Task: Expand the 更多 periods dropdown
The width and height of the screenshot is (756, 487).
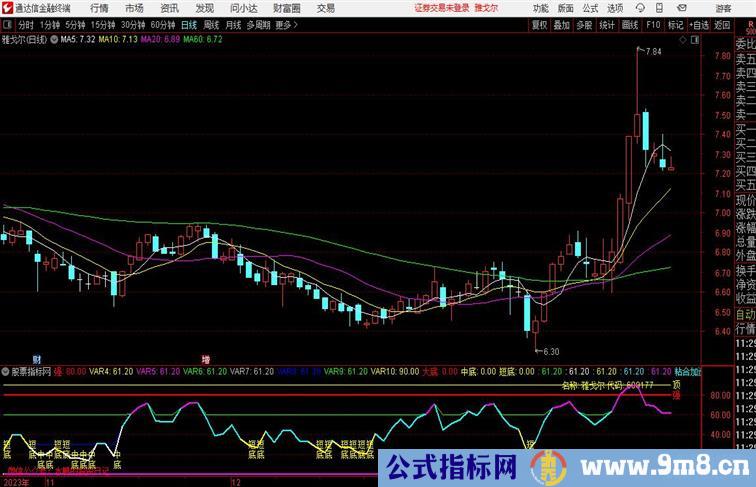Action: point(287,24)
